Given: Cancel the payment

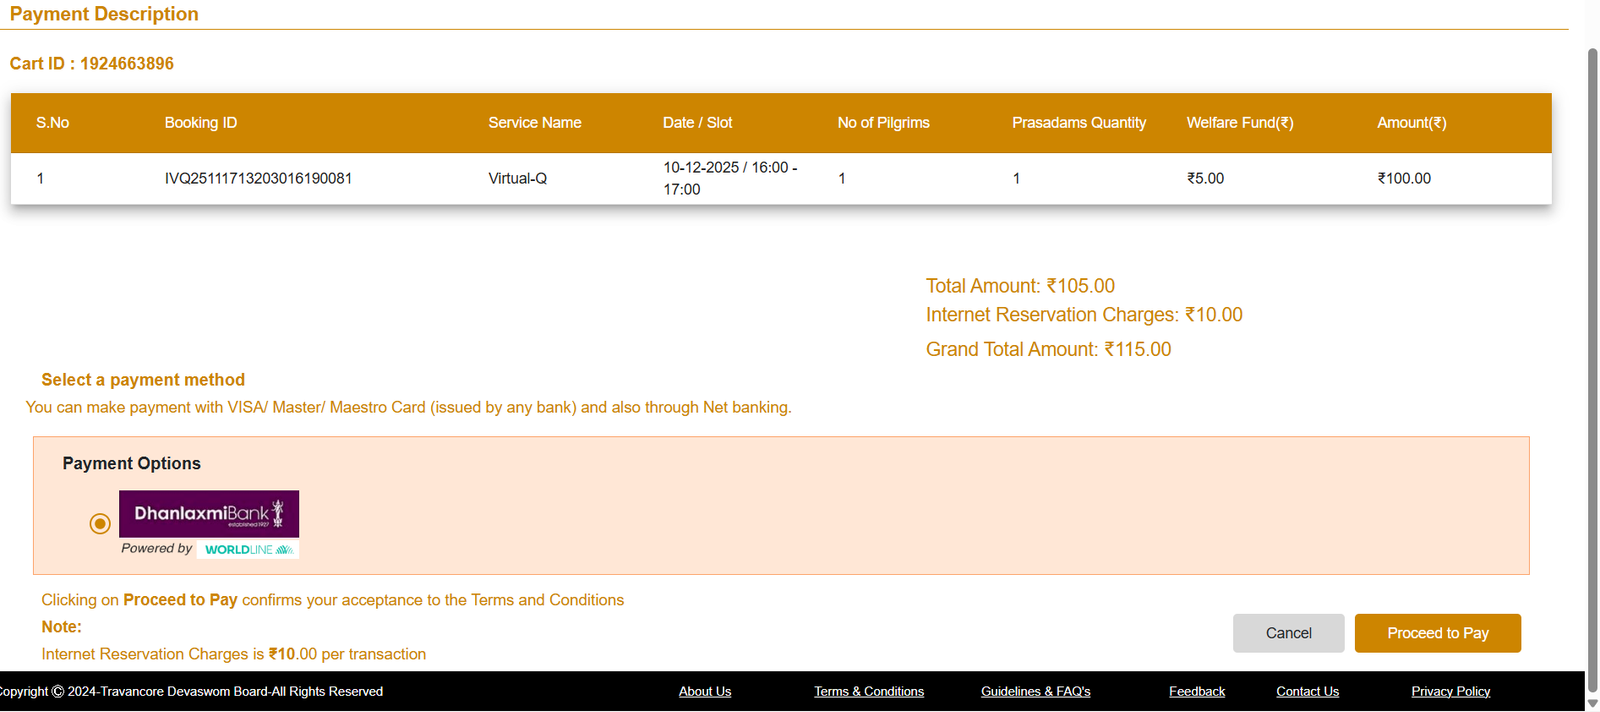Looking at the screenshot, I should pos(1288,633).
